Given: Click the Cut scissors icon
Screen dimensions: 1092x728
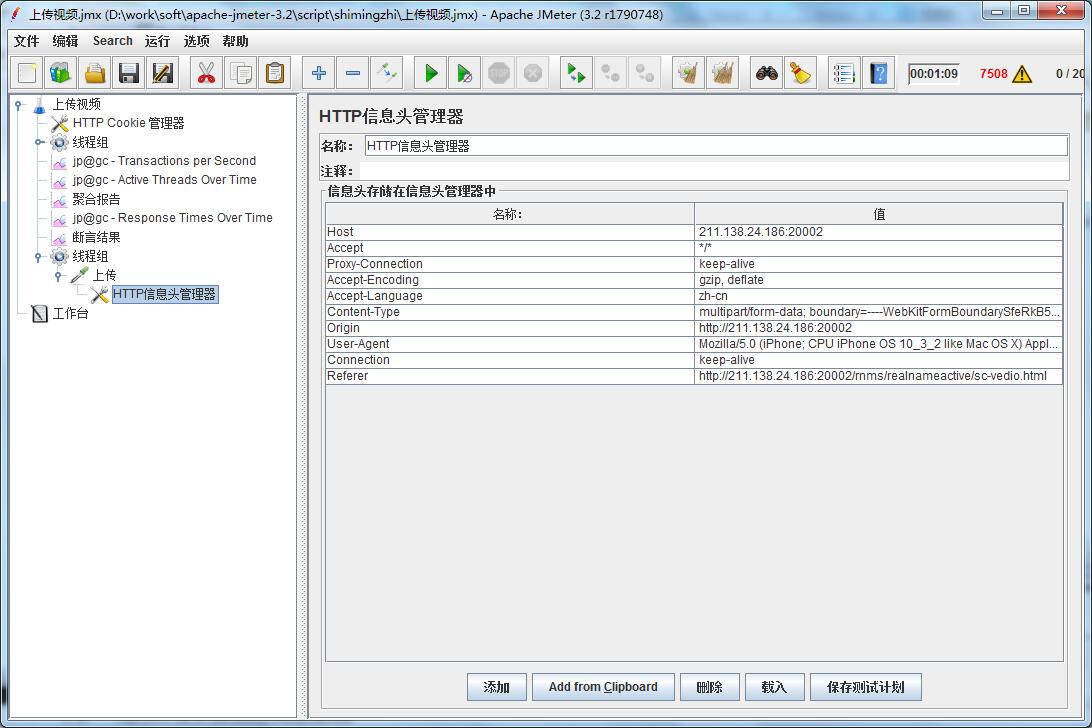Looking at the screenshot, I should pyautogui.click(x=206, y=73).
